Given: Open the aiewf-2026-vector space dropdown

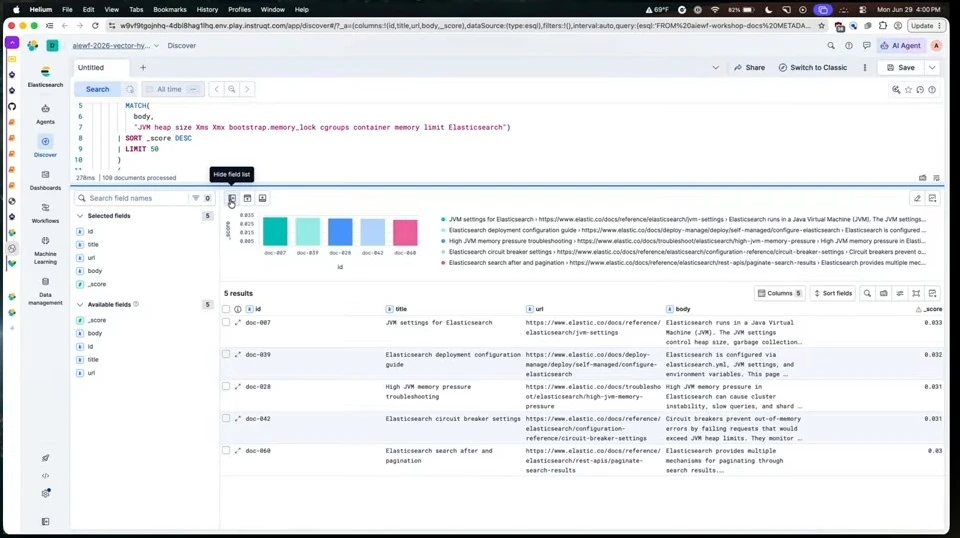Looking at the screenshot, I should pos(115,45).
